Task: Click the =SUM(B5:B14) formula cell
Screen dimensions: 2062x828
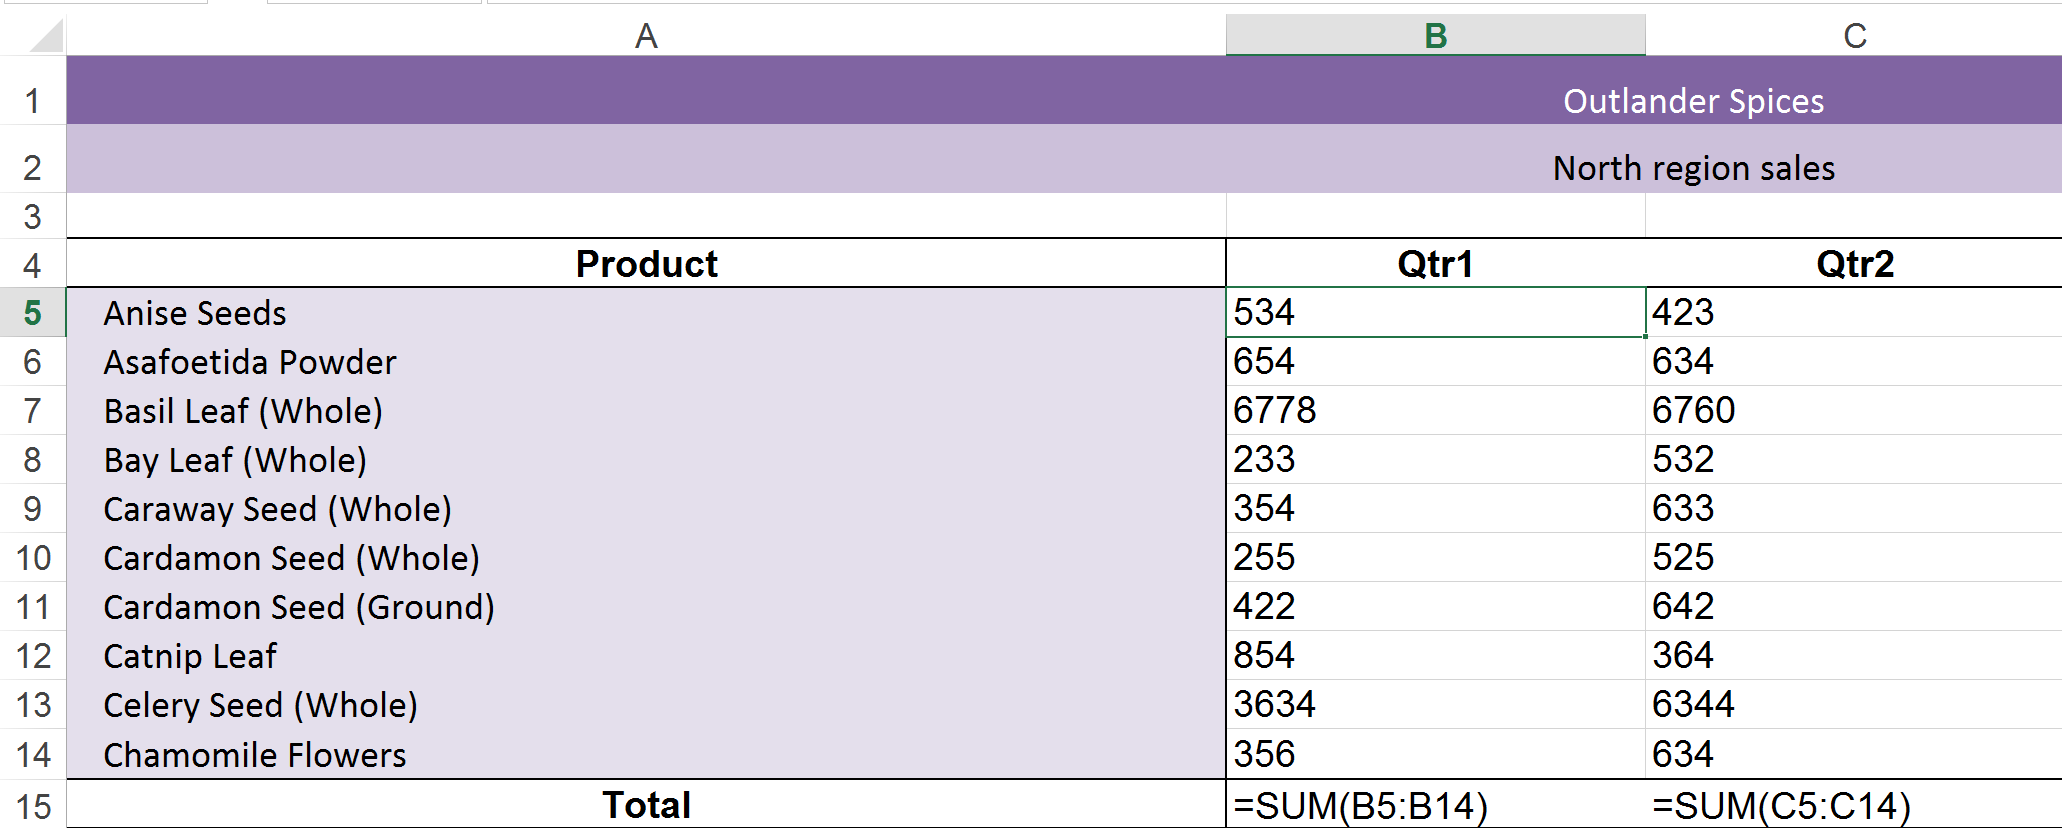Action: coord(1436,805)
